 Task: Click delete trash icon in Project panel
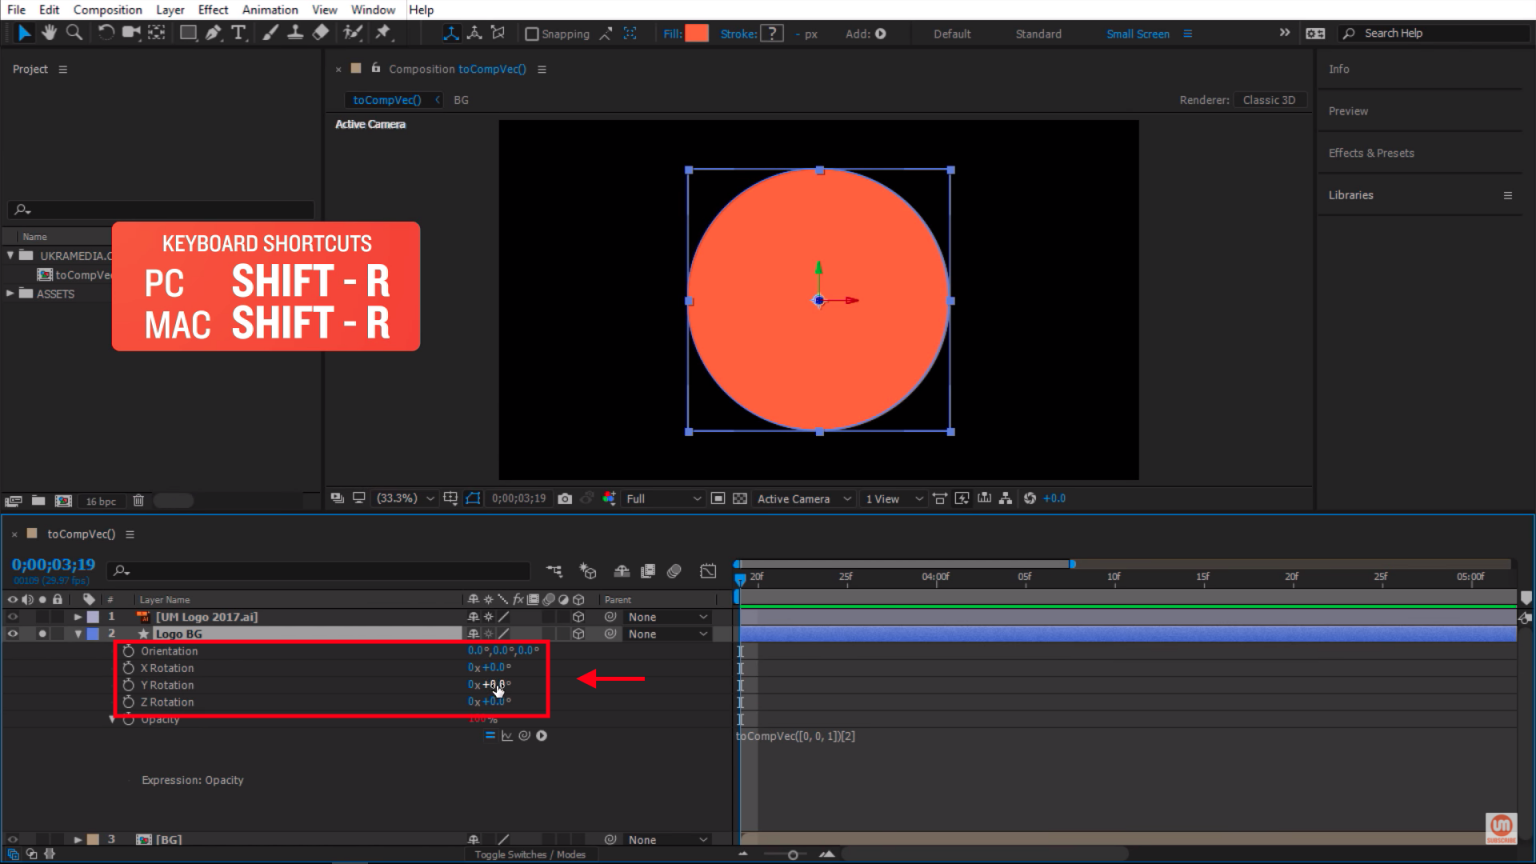coord(139,501)
